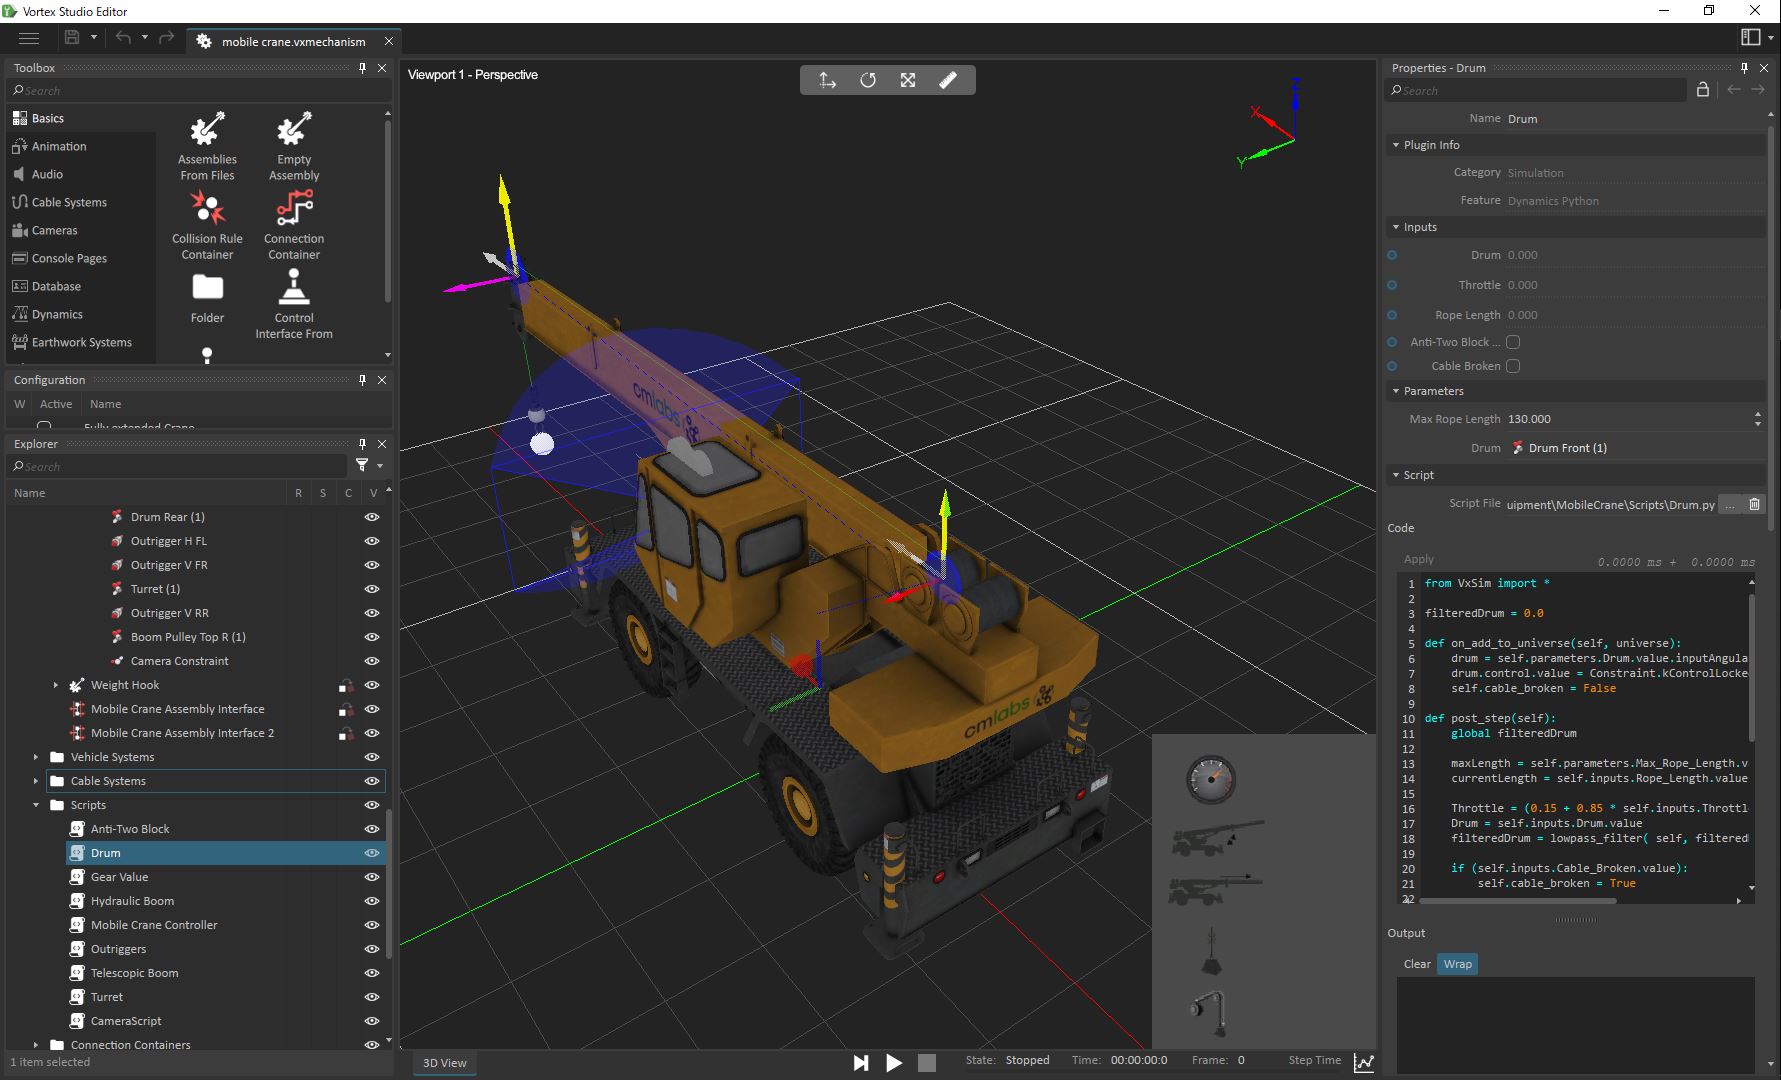This screenshot has width=1781, height=1080.
Task: Open the Explorer filter icon
Action: pos(362,466)
